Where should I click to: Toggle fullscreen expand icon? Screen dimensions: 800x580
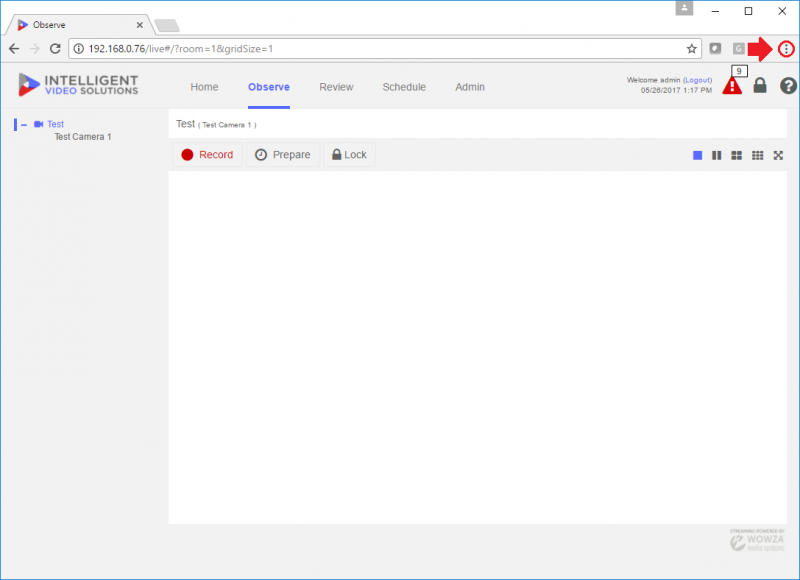point(778,155)
